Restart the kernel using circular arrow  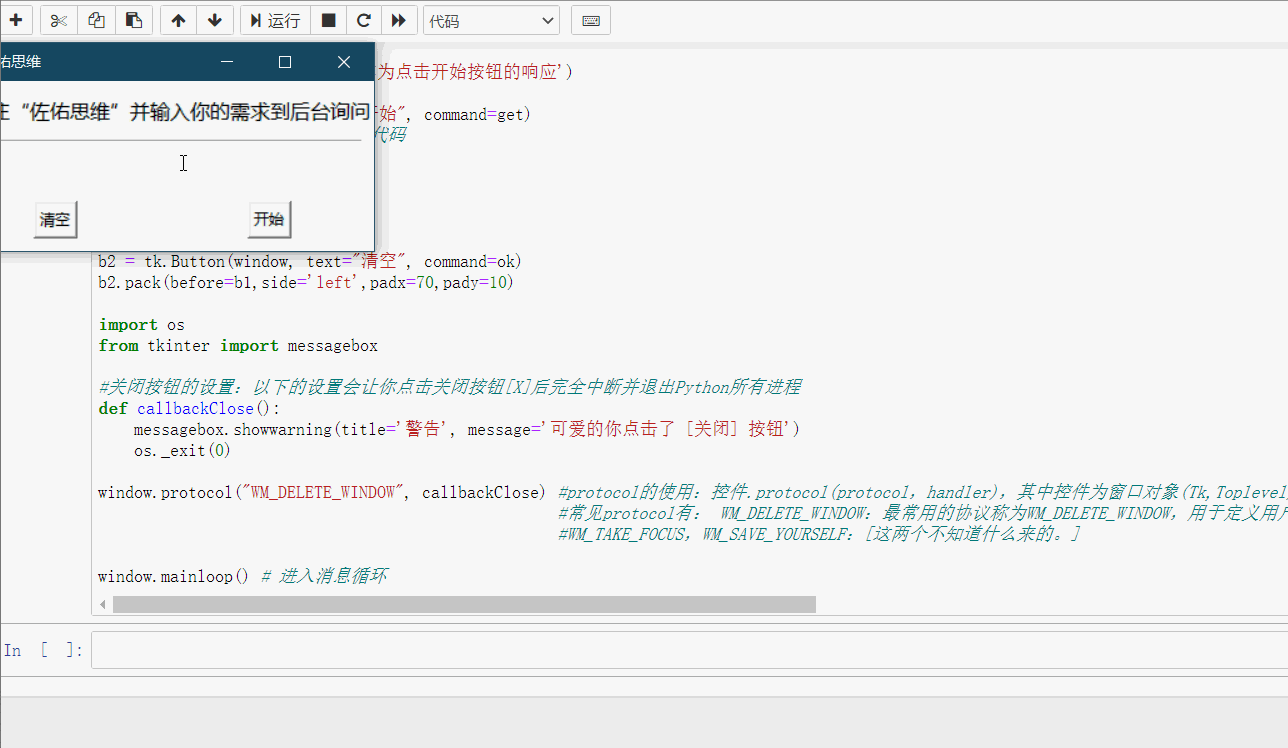point(363,20)
